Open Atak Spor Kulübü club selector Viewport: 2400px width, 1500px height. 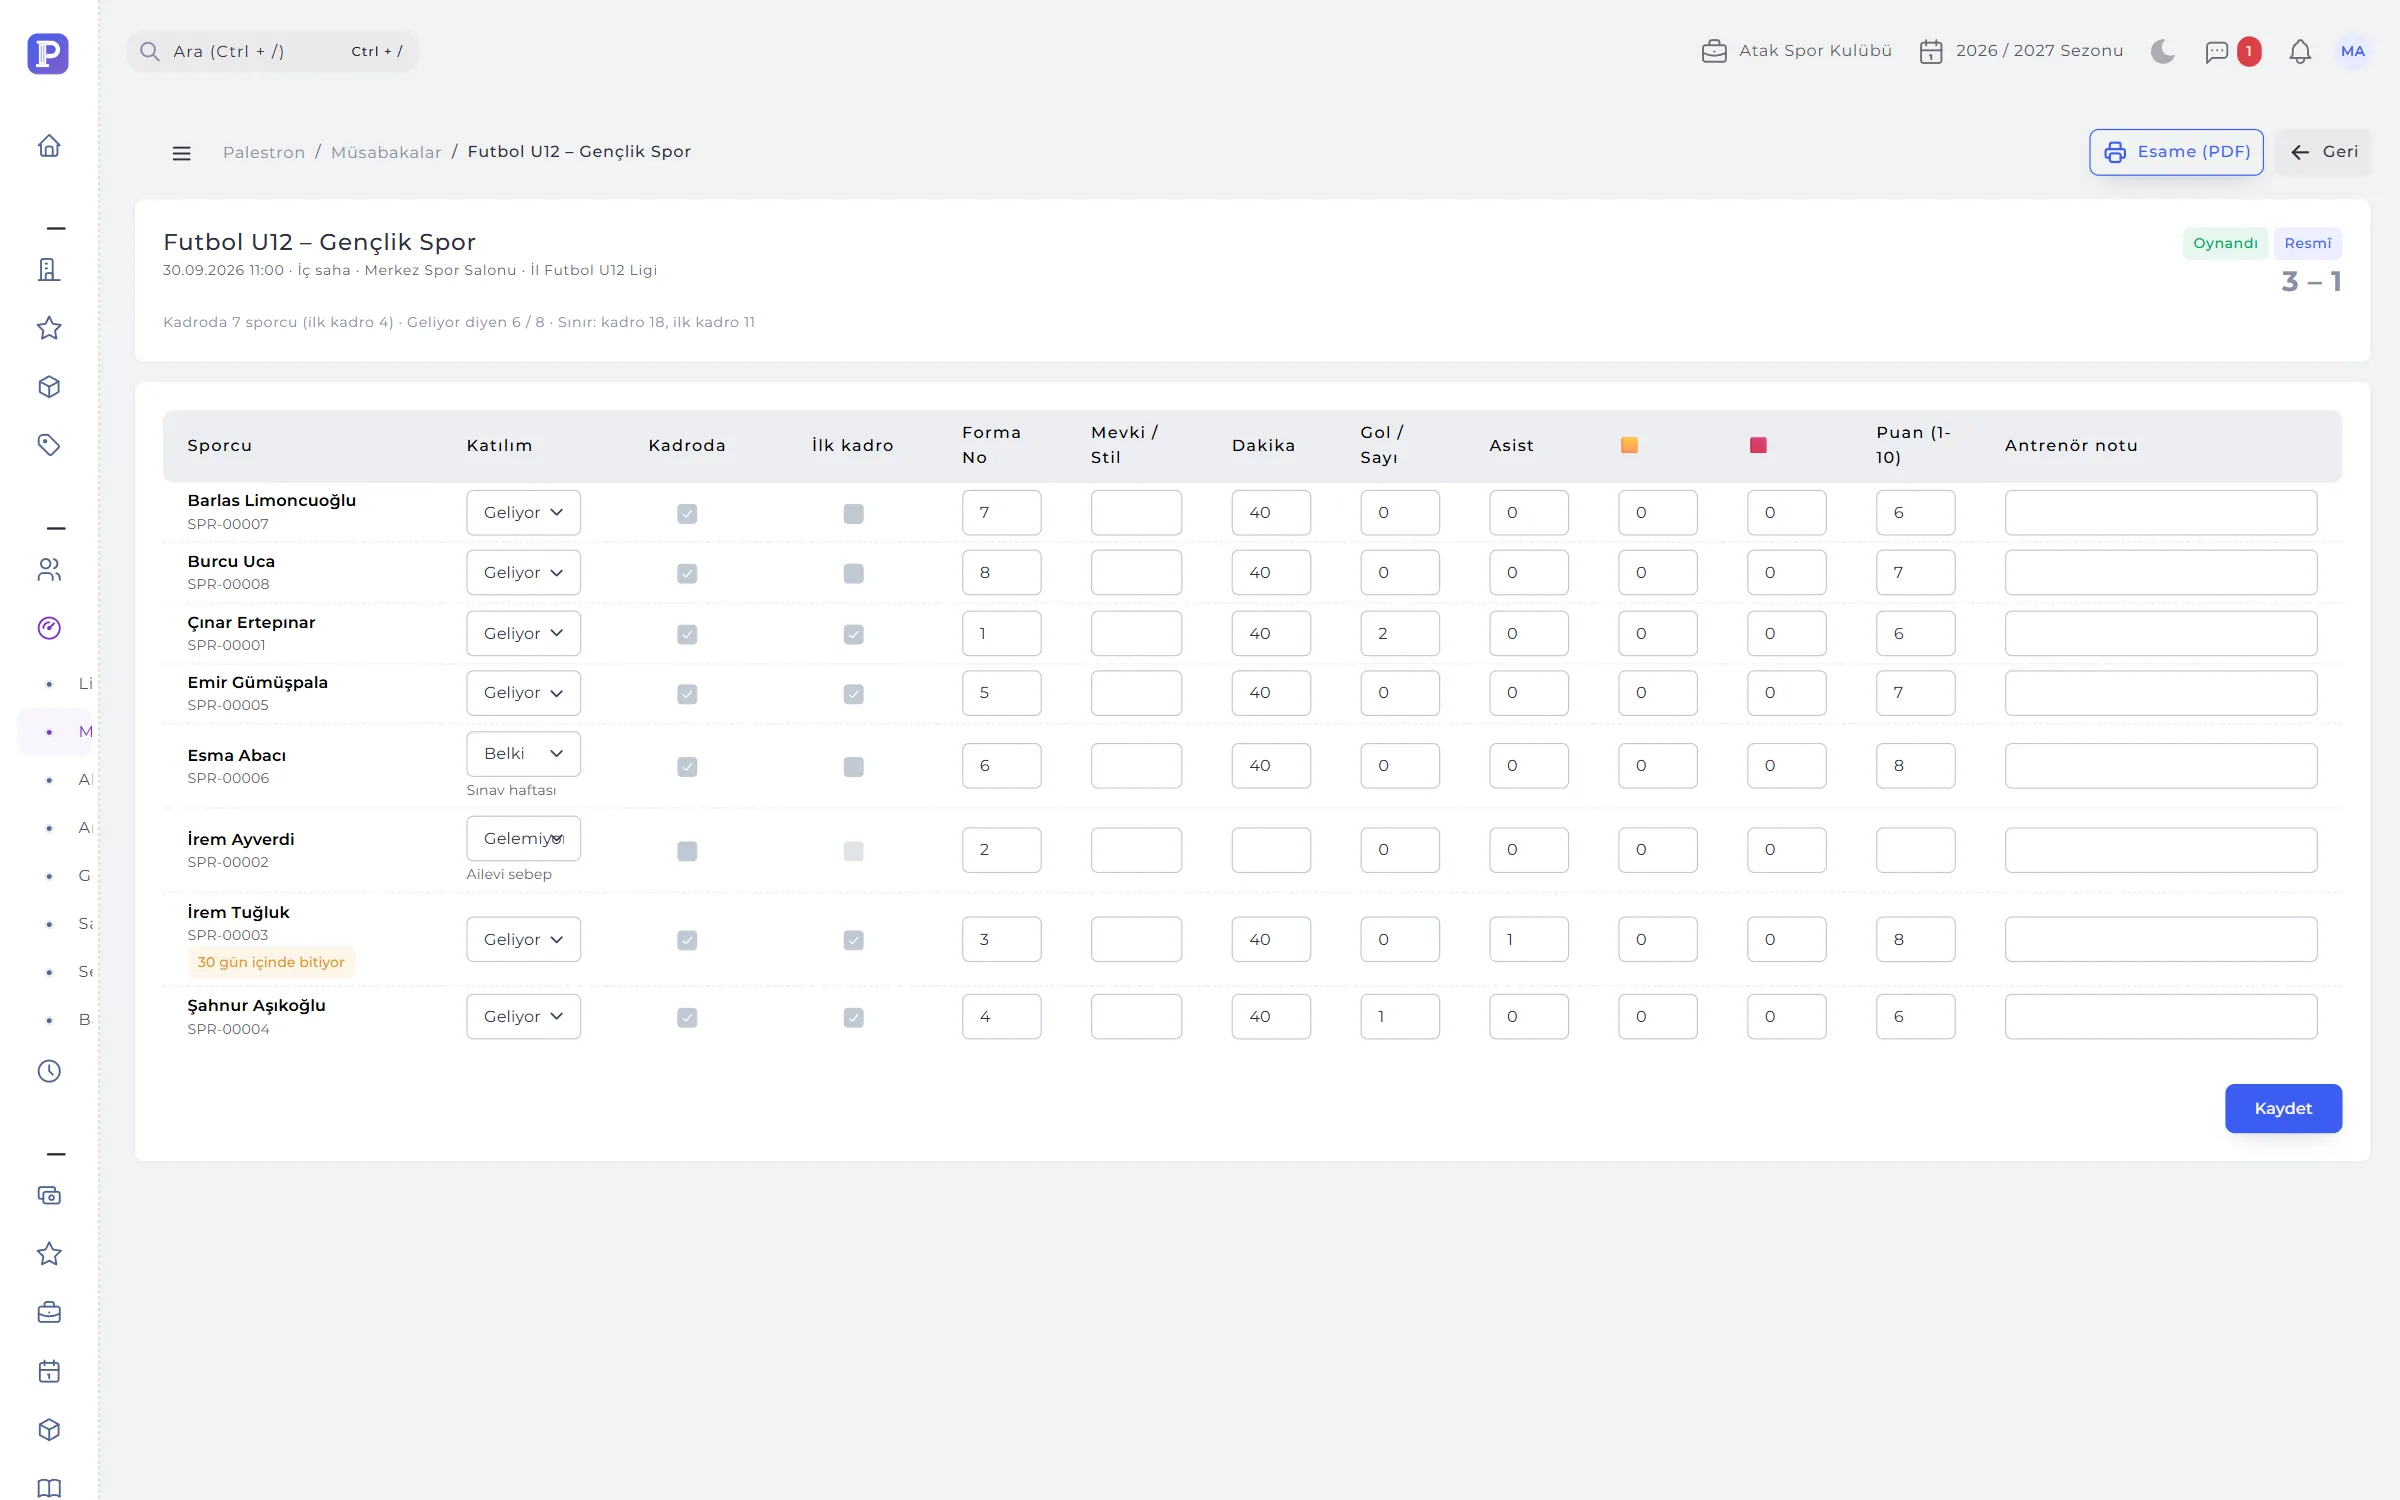coord(1796,51)
